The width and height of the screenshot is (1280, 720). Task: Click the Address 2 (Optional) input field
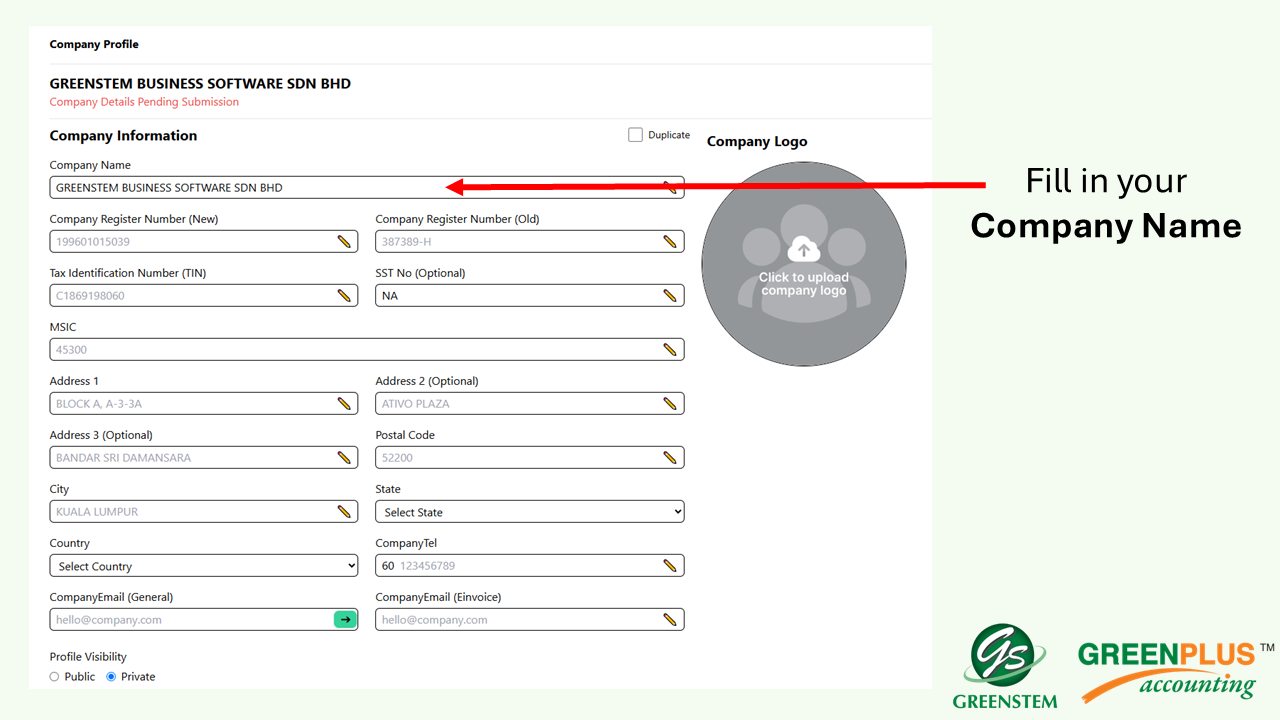pyautogui.click(x=530, y=403)
